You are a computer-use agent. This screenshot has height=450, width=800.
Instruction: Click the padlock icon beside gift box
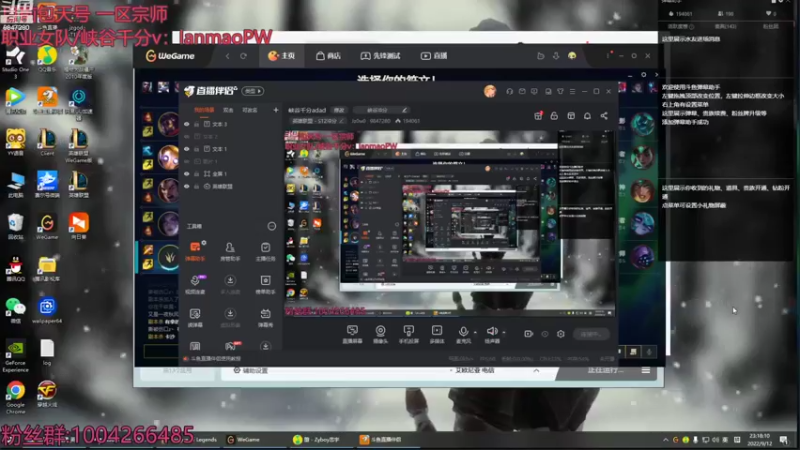pos(554,116)
